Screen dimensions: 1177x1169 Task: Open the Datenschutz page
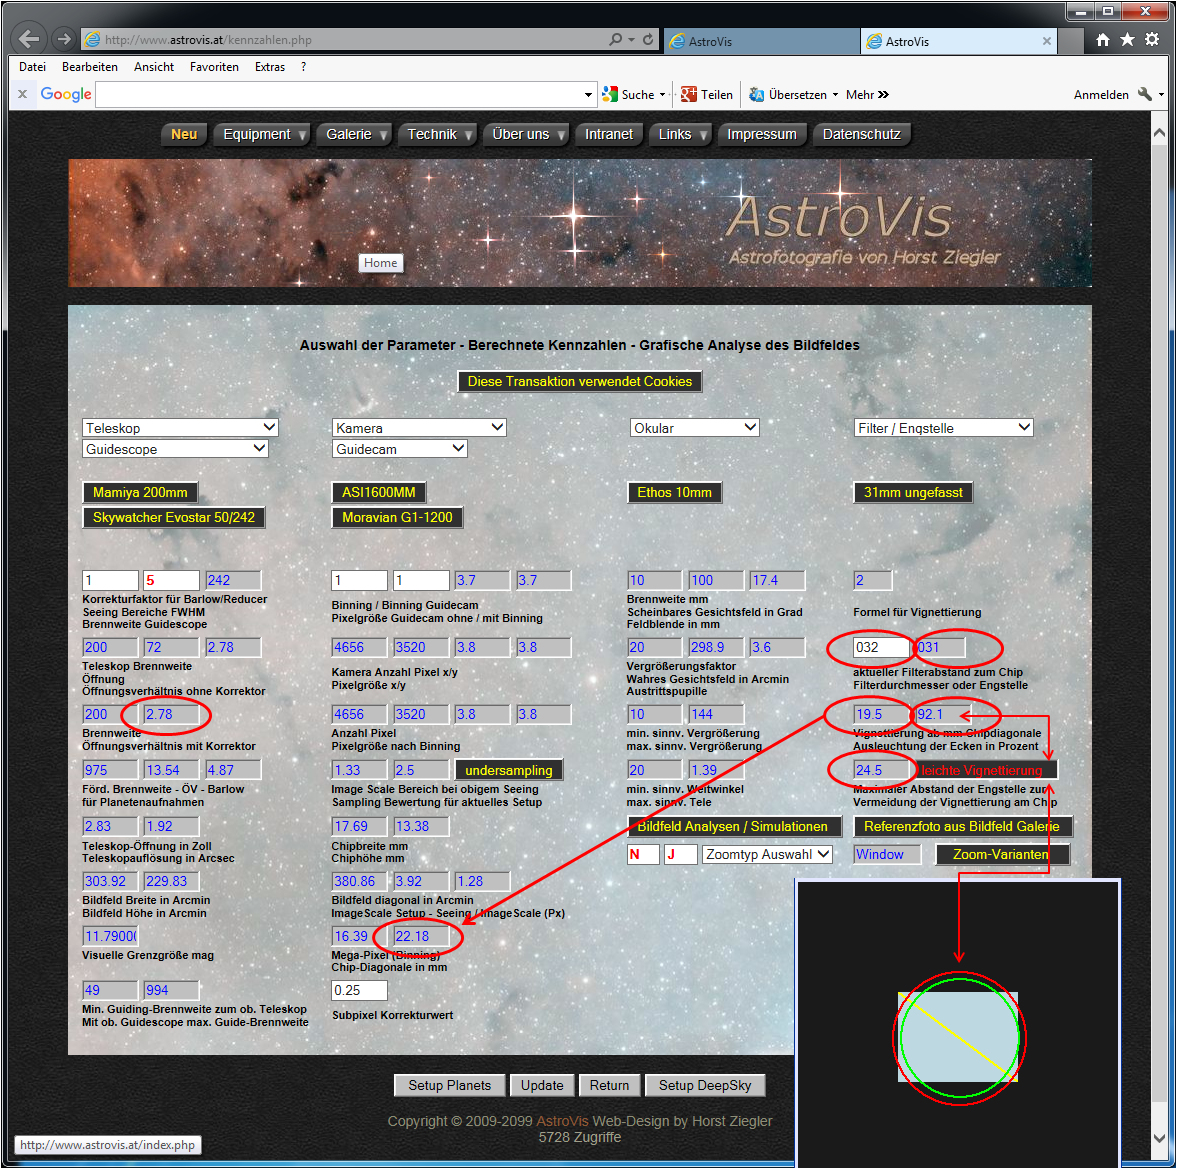point(862,134)
